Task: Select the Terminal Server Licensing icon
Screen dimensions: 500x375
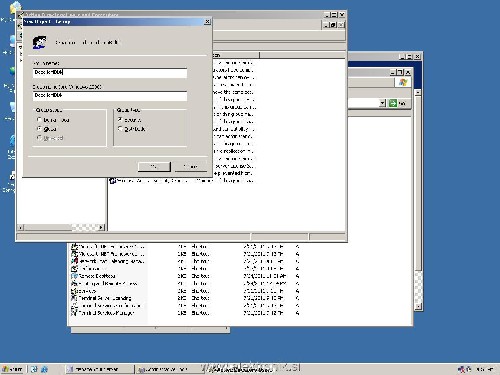Action: 74,298
